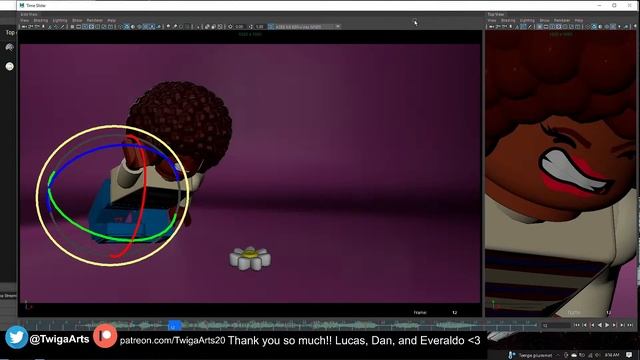Toggle Film Gate in left viewport toolbar
The image size is (640, 360).
78,27
